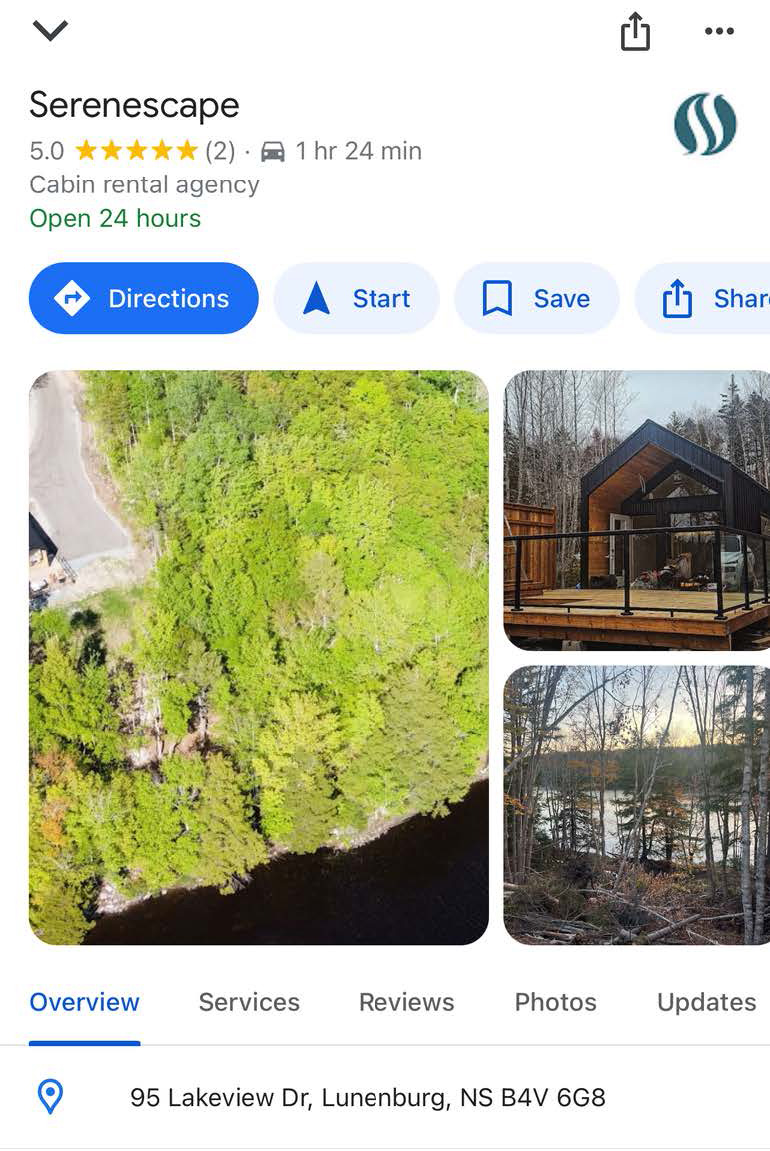
Task: Tap the share icon in top bar
Action: pyautogui.click(x=636, y=32)
